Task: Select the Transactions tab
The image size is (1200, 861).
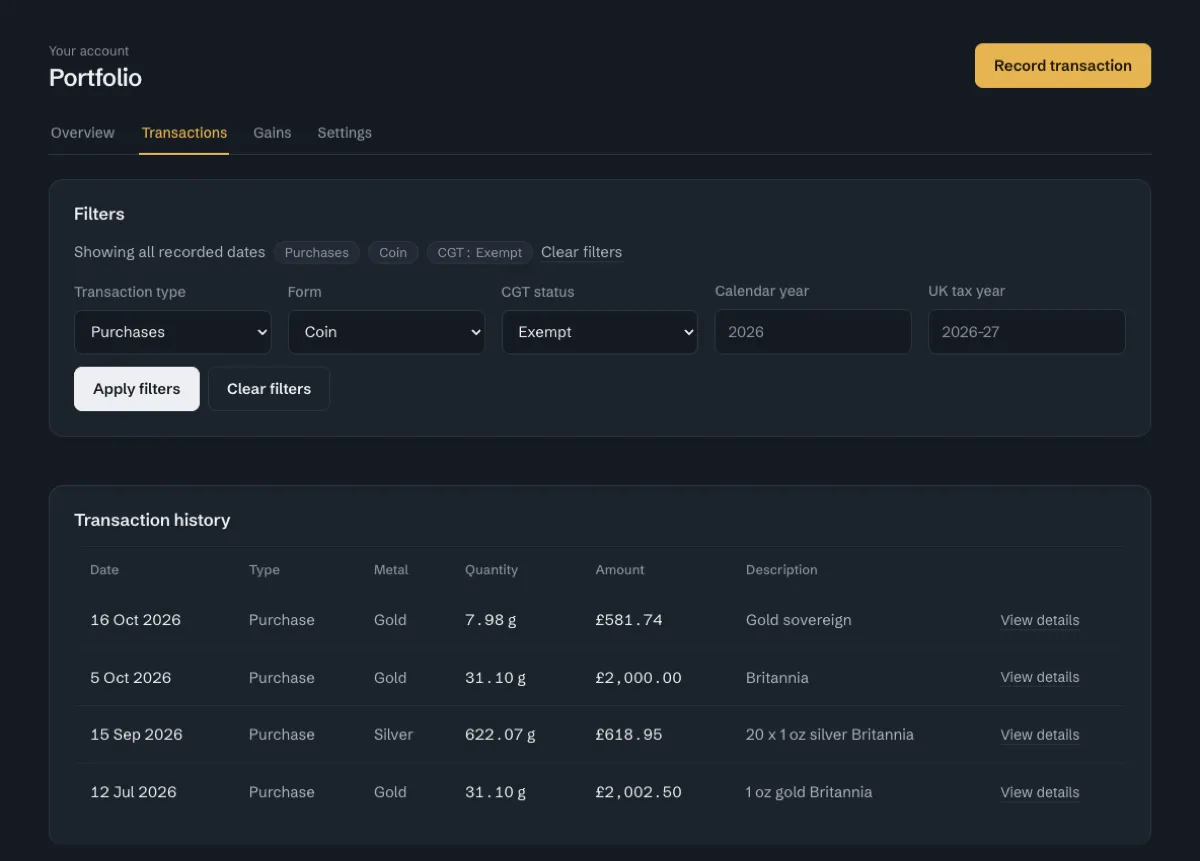Action: [184, 133]
